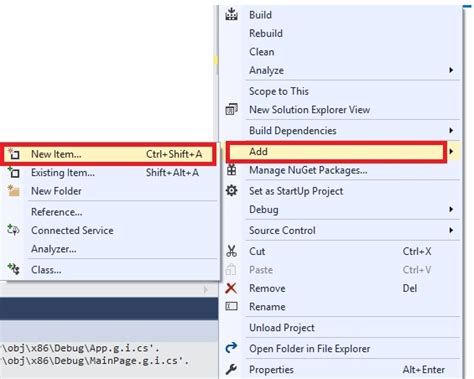Click the New Folder icon
The height and width of the screenshot is (379, 474).
pyautogui.click(x=14, y=191)
